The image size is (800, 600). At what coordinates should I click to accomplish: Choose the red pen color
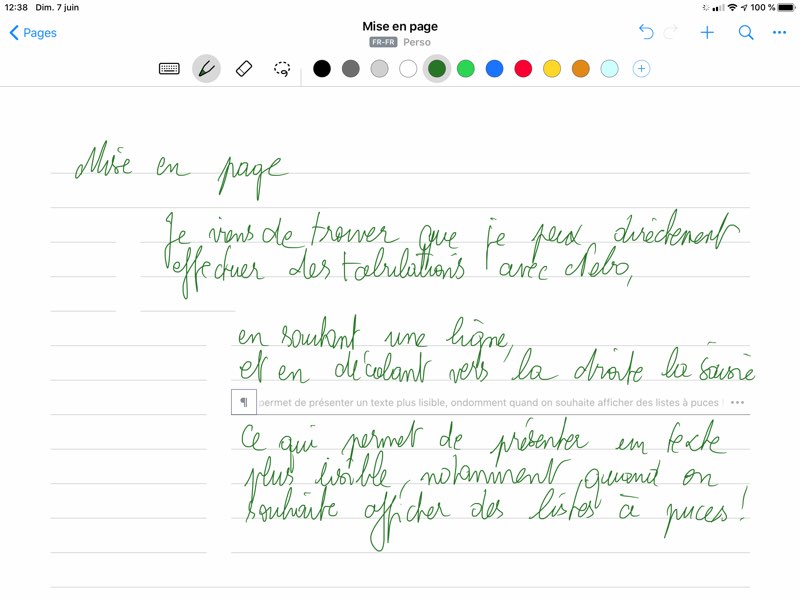523,69
